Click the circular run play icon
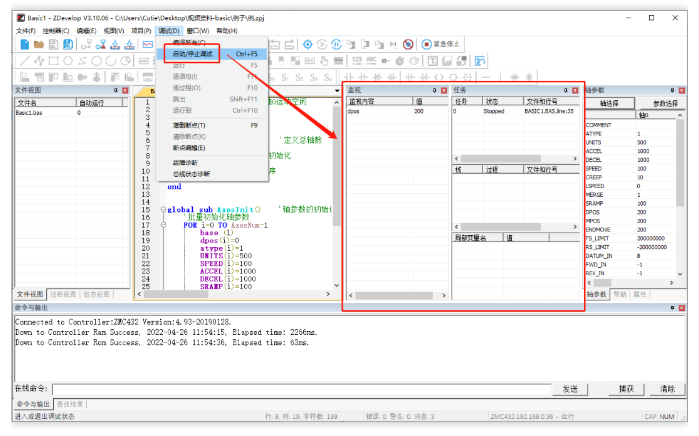The width and height of the screenshot is (699, 436). point(322,44)
